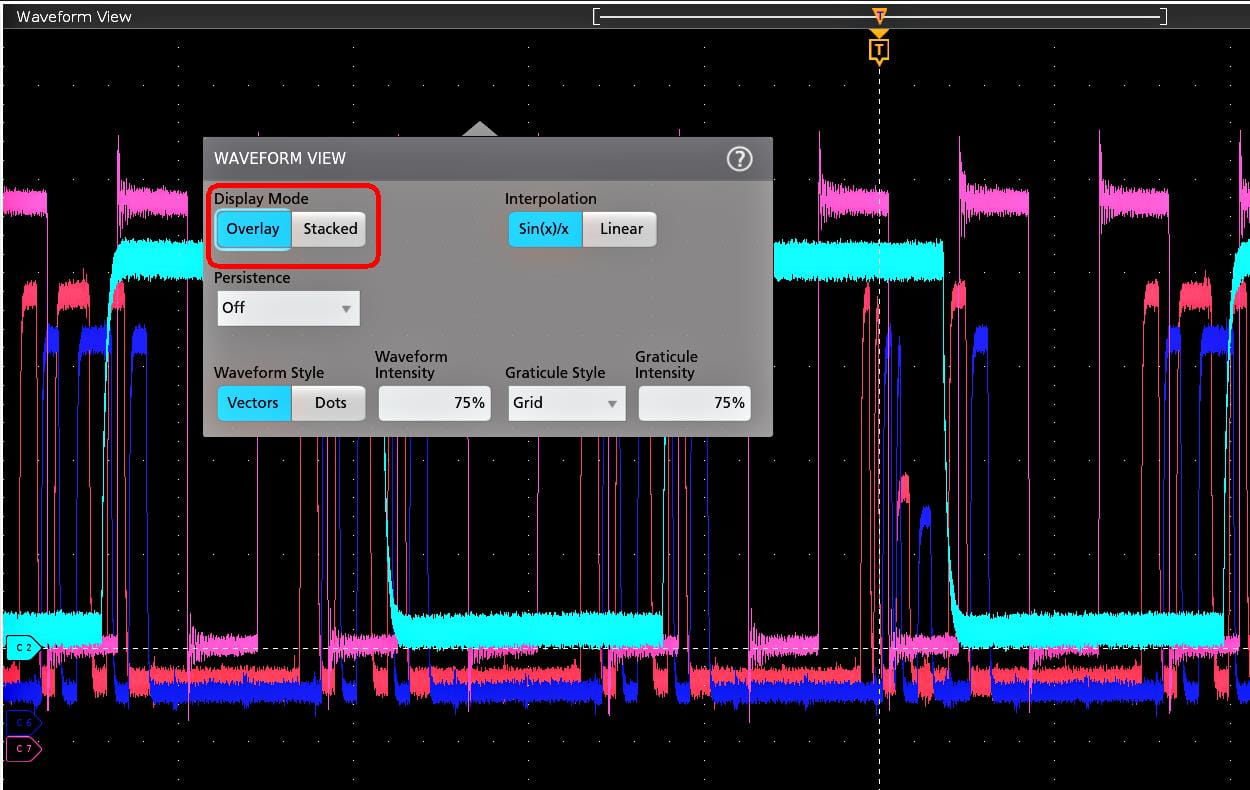Open help for Waveform View panel
The height and width of the screenshot is (790, 1250).
pyautogui.click(x=739, y=159)
